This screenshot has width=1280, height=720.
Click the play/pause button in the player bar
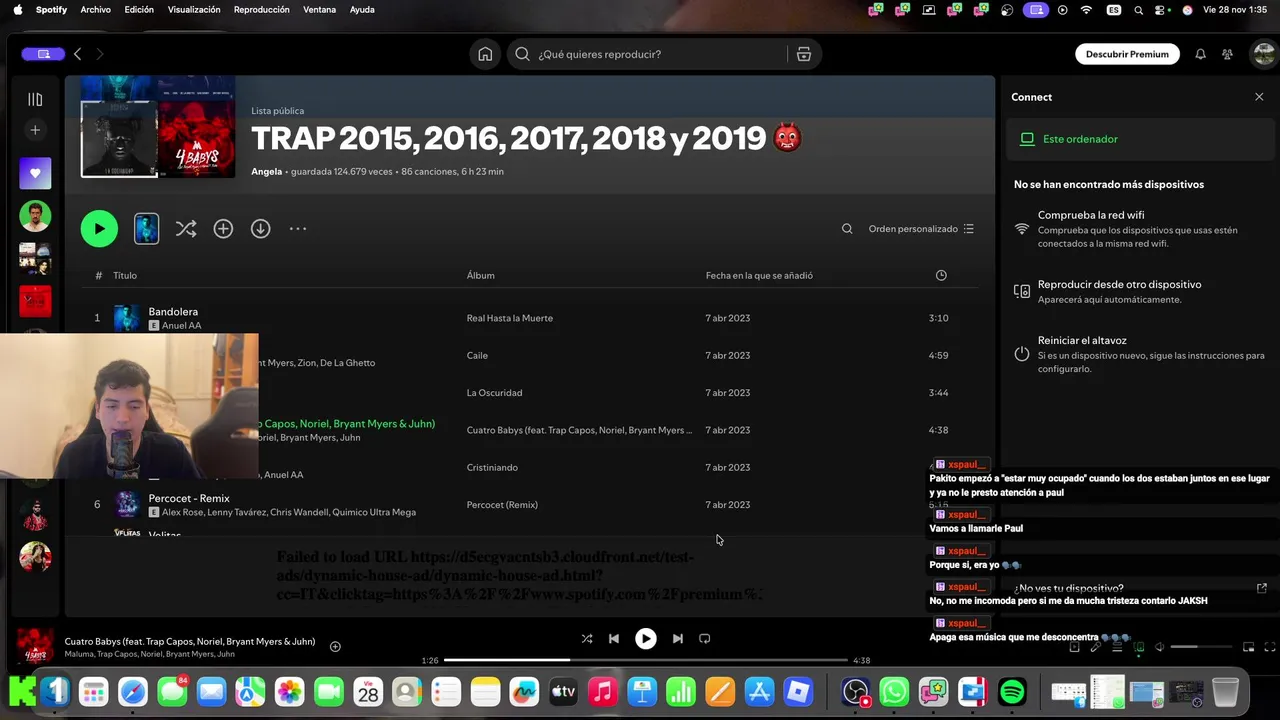point(646,638)
